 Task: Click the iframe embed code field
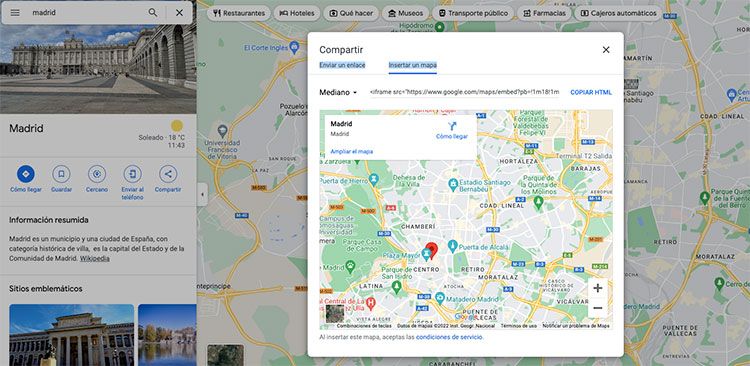[464, 92]
